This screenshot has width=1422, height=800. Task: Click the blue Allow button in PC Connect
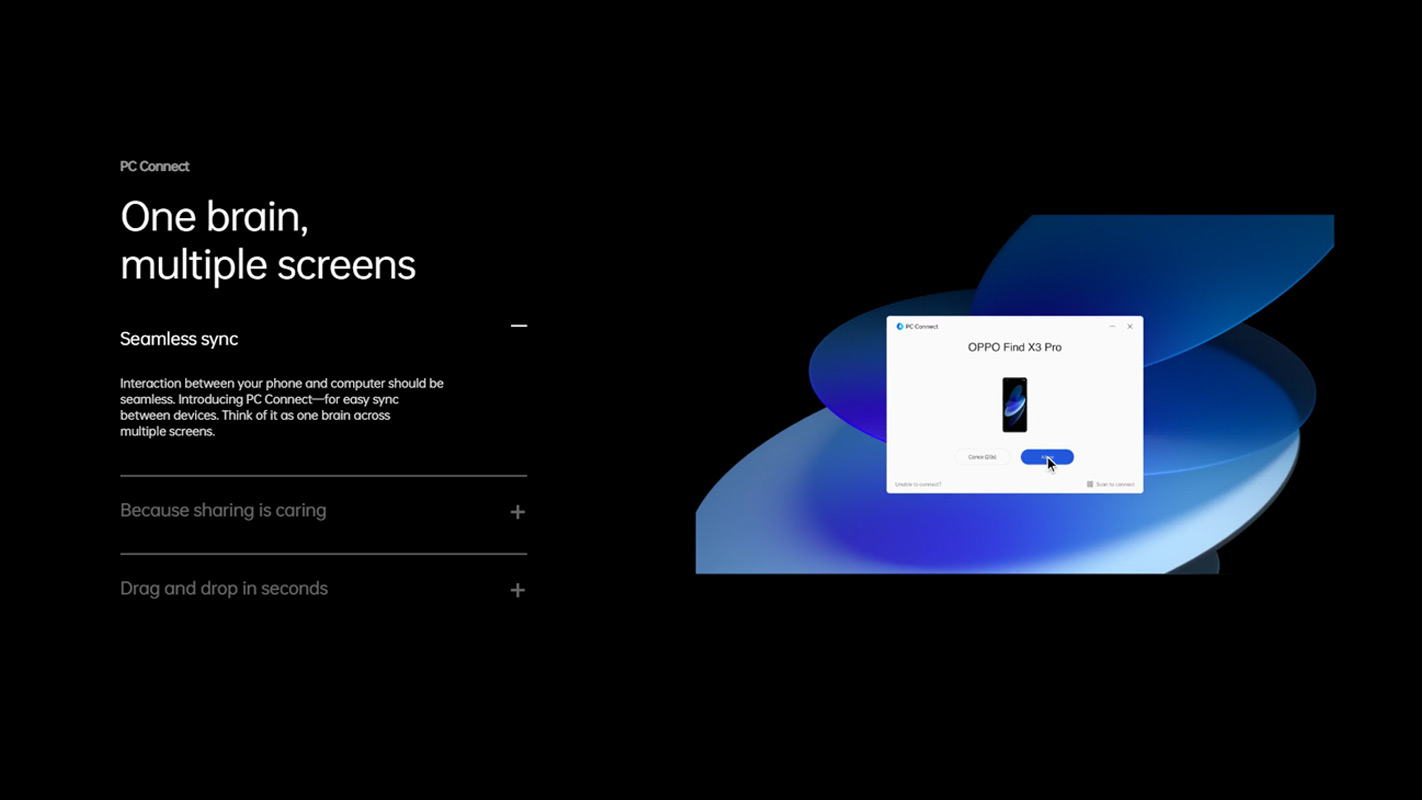click(x=1047, y=457)
